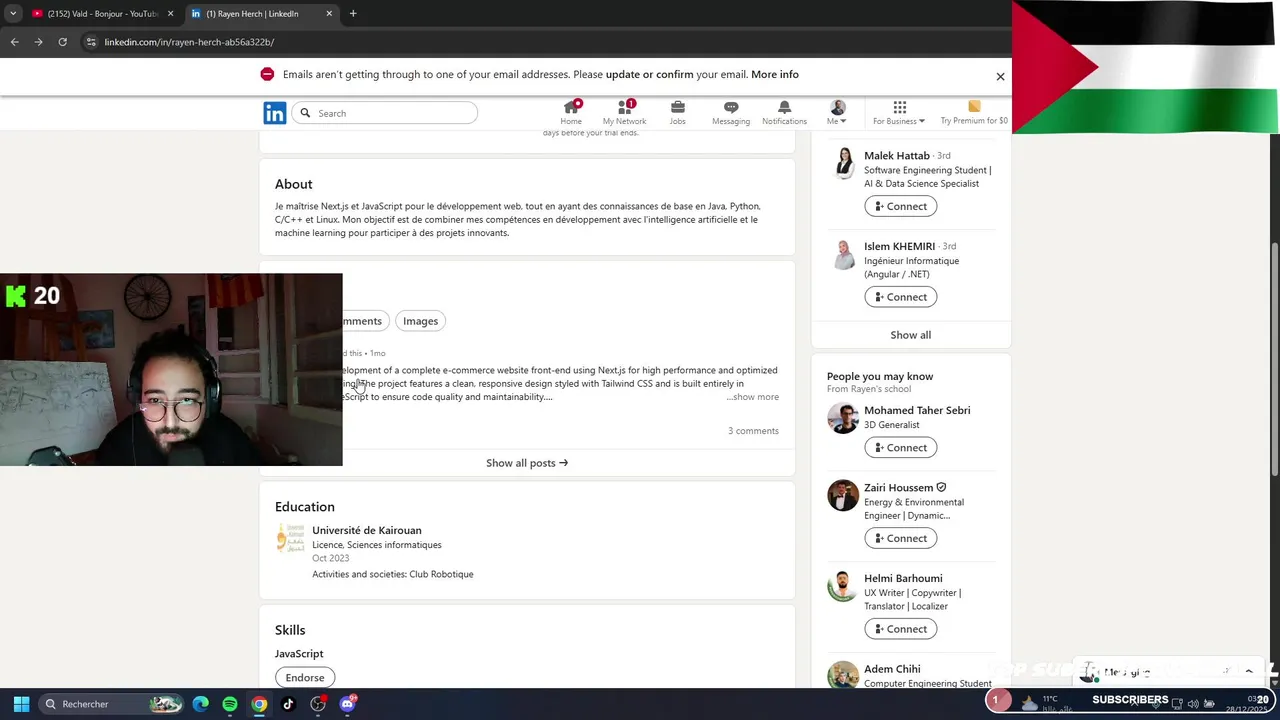The width and height of the screenshot is (1280, 720).
Task: Go forward with the browser forward arrow
Action: pos(38,42)
